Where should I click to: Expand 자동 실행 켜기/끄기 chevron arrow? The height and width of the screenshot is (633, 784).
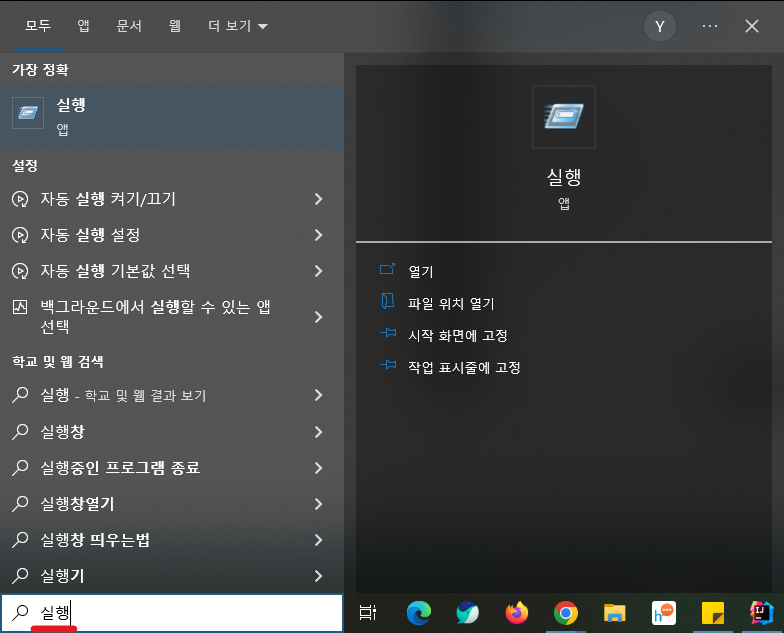click(x=318, y=199)
